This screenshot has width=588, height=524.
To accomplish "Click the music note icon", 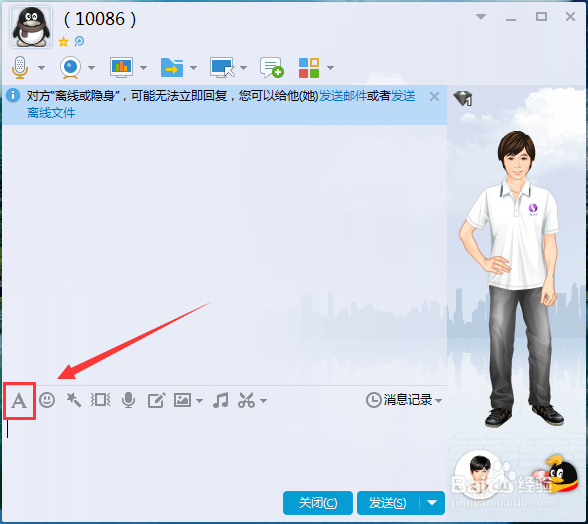I will point(220,400).
